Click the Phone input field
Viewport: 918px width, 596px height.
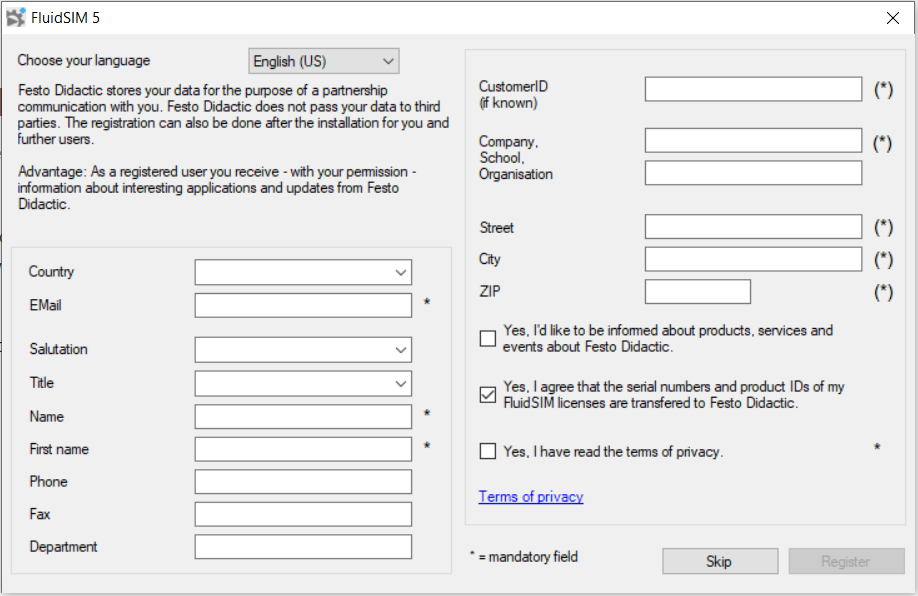303,481
